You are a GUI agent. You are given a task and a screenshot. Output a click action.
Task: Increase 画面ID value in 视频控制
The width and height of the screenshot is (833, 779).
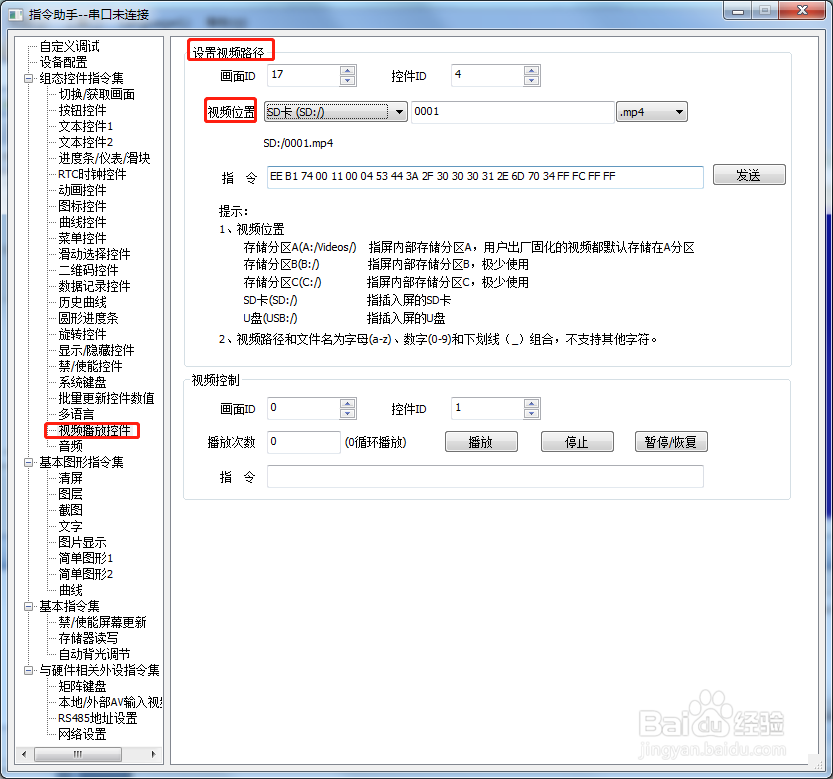(x=347, y=403)
